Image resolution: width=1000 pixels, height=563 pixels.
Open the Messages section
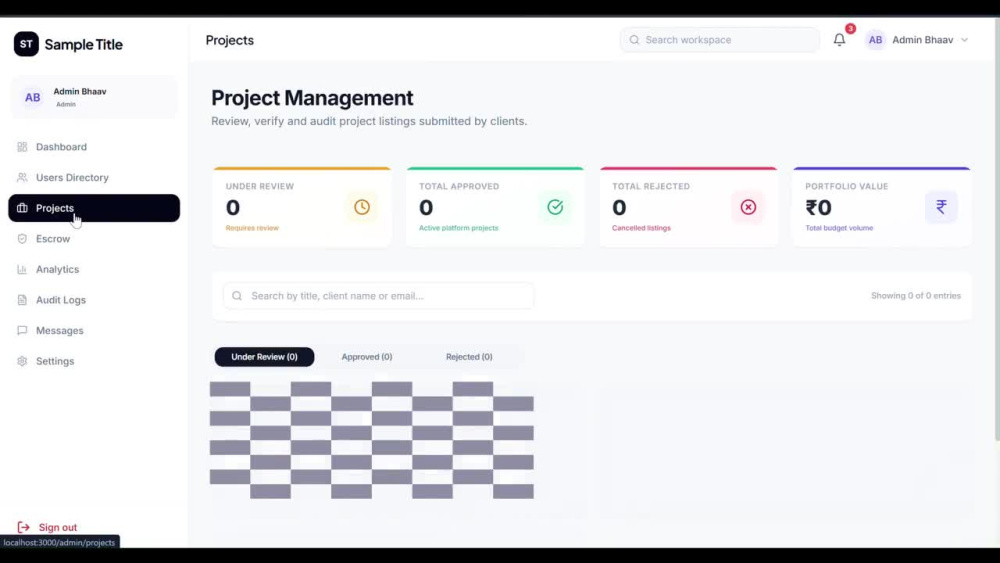click(x=94, y=330)
